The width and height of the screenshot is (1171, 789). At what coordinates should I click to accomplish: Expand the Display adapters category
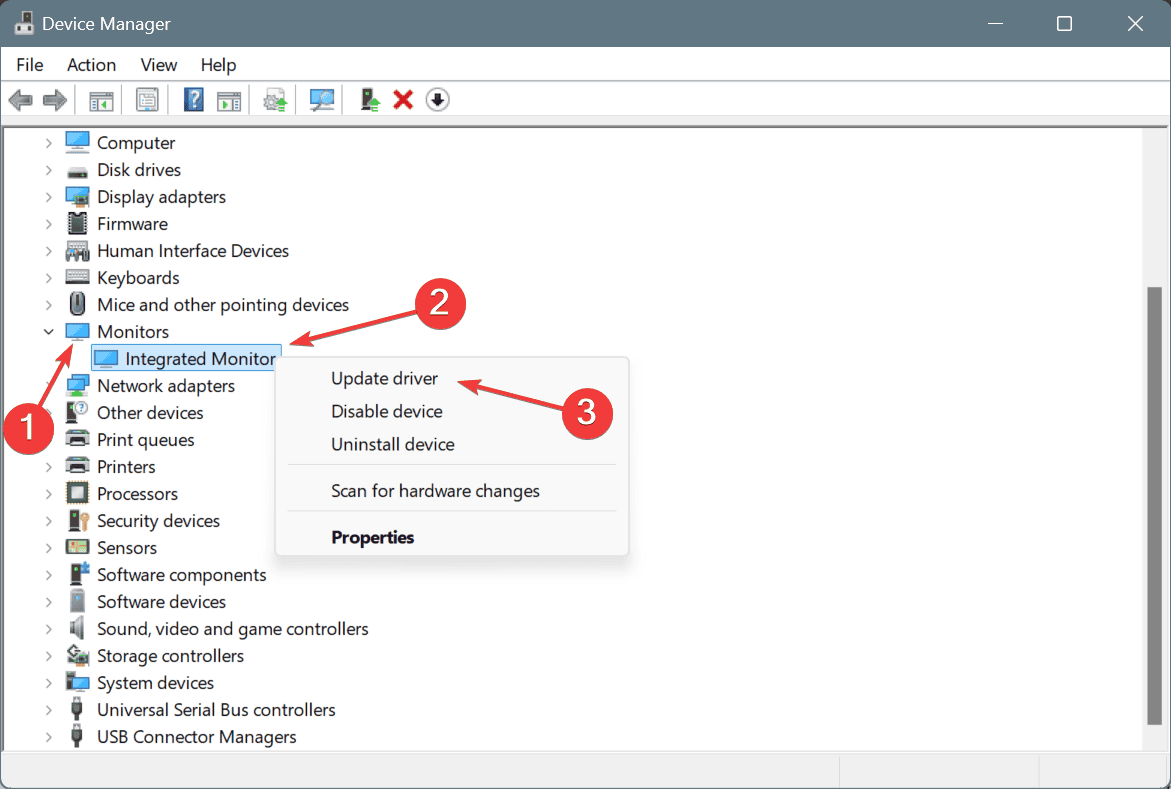click(x=49, y=197)
